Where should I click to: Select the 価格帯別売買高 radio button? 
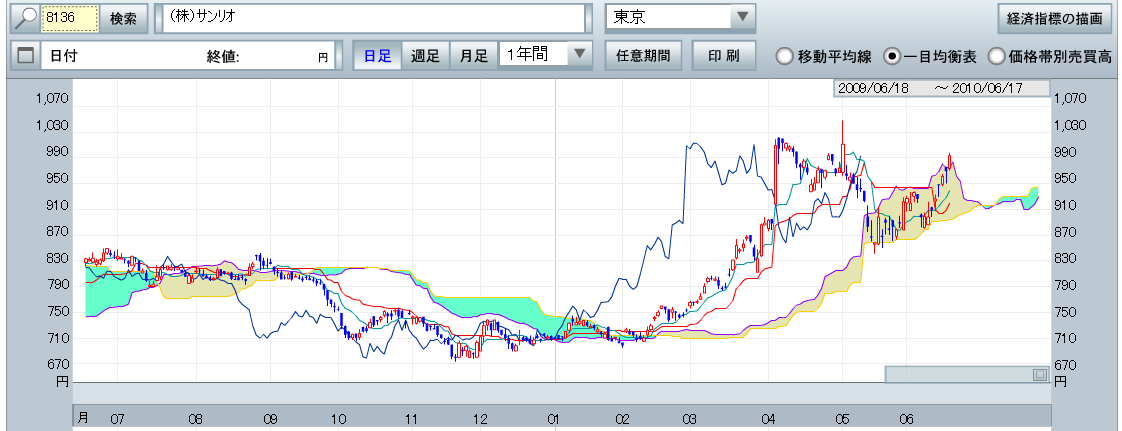(x=996, y=56)
